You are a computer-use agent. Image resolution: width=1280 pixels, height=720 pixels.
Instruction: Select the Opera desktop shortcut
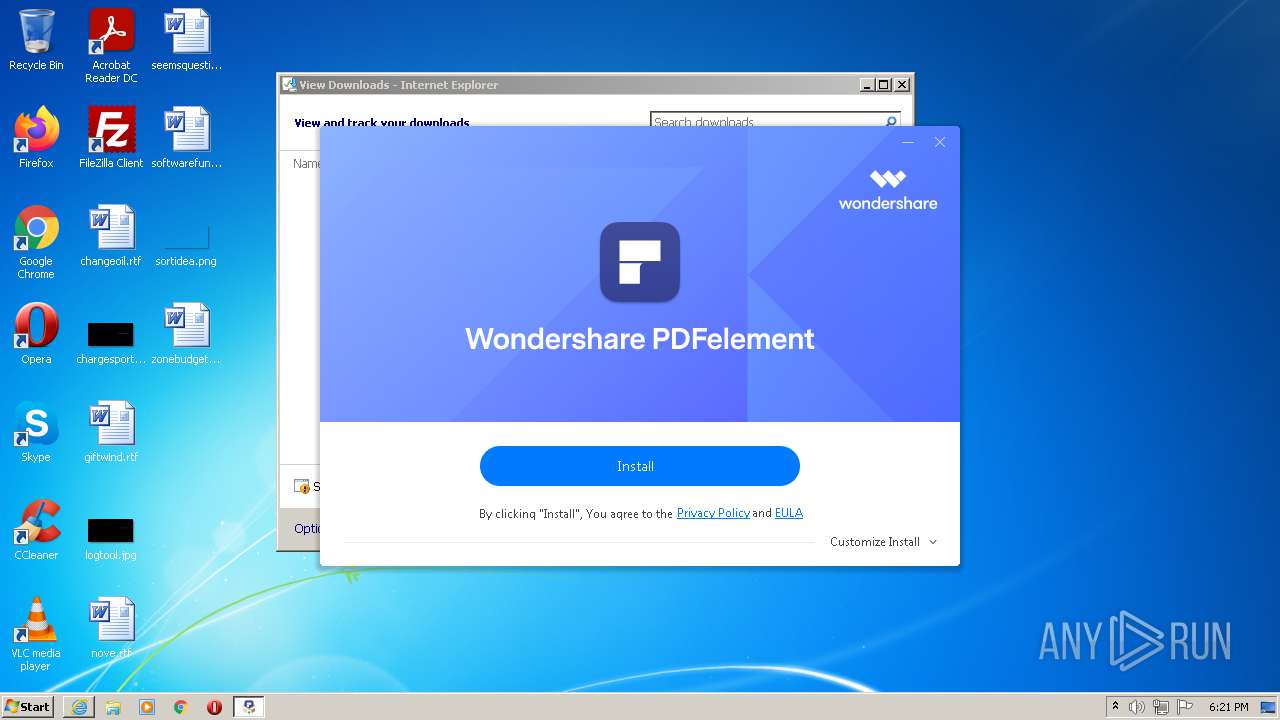tap(36, 334)
